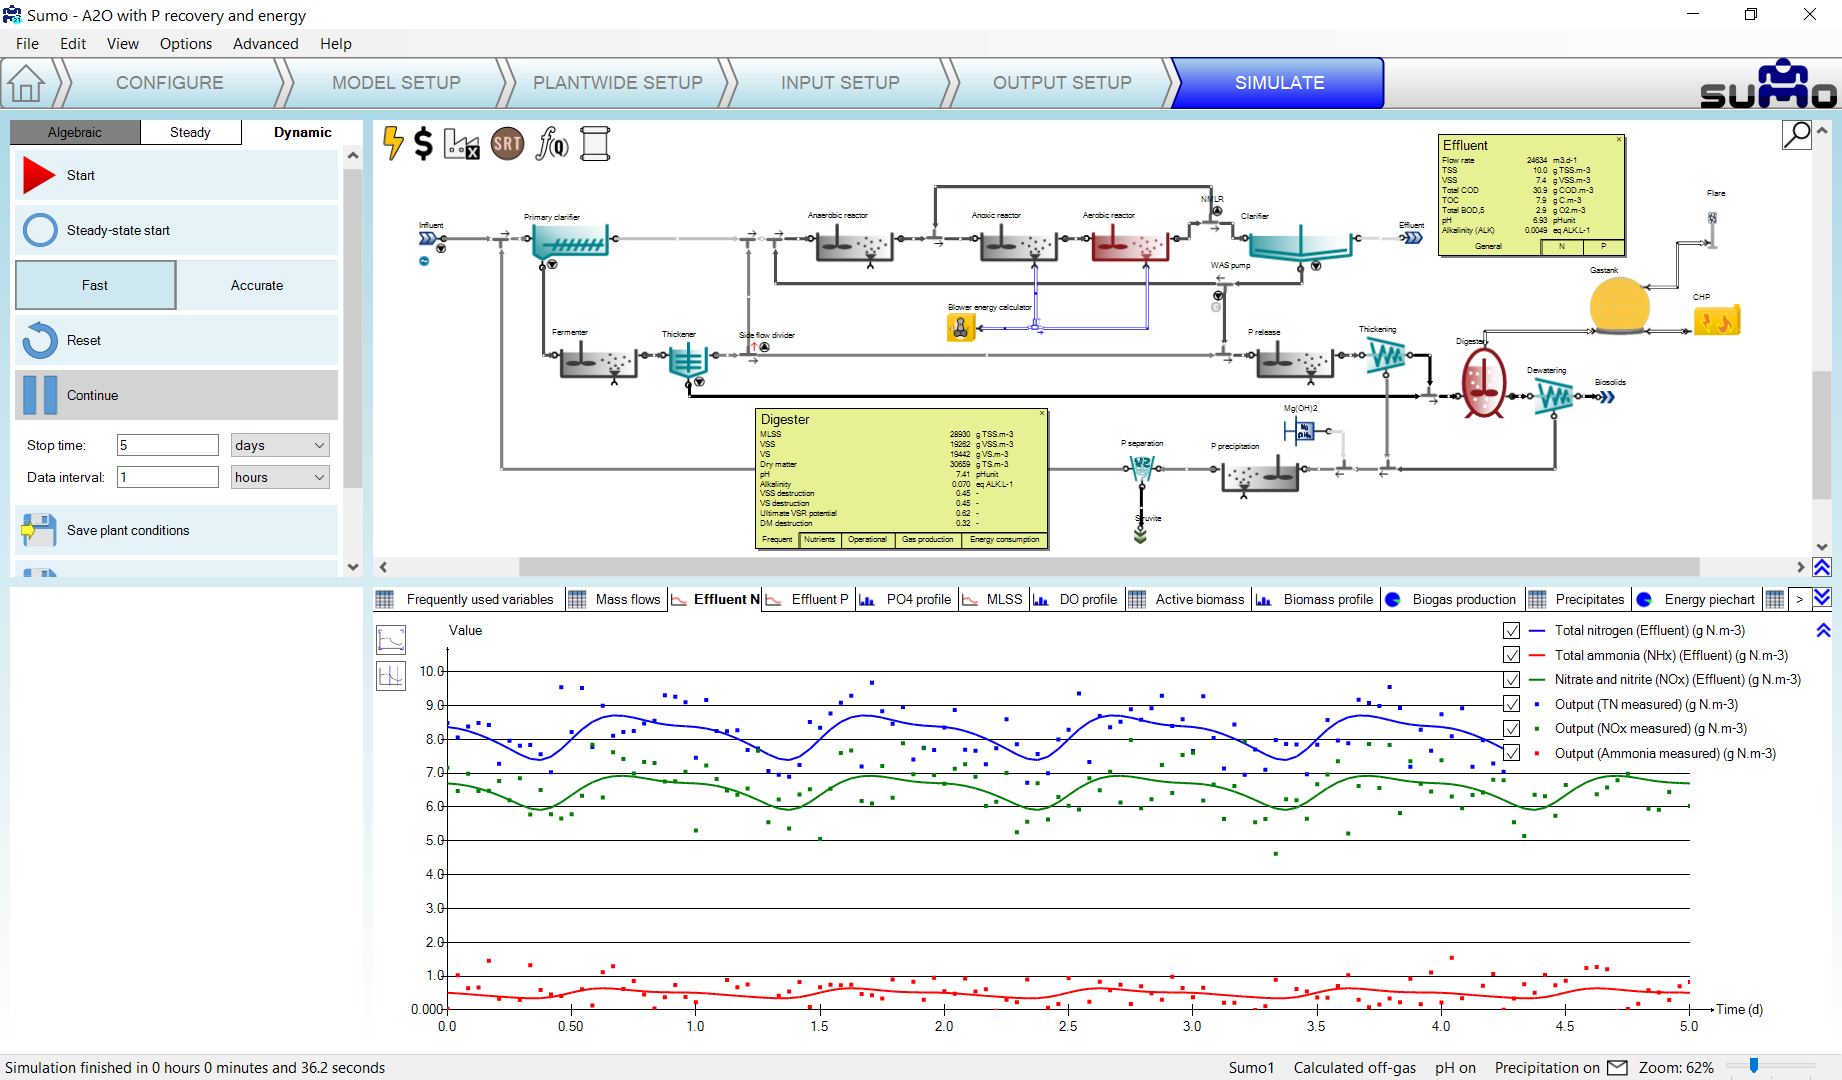The width and height of the screenshot is (1842, 1080).
Task: Open the Stop time units dropdown
Action: (279, 445)
